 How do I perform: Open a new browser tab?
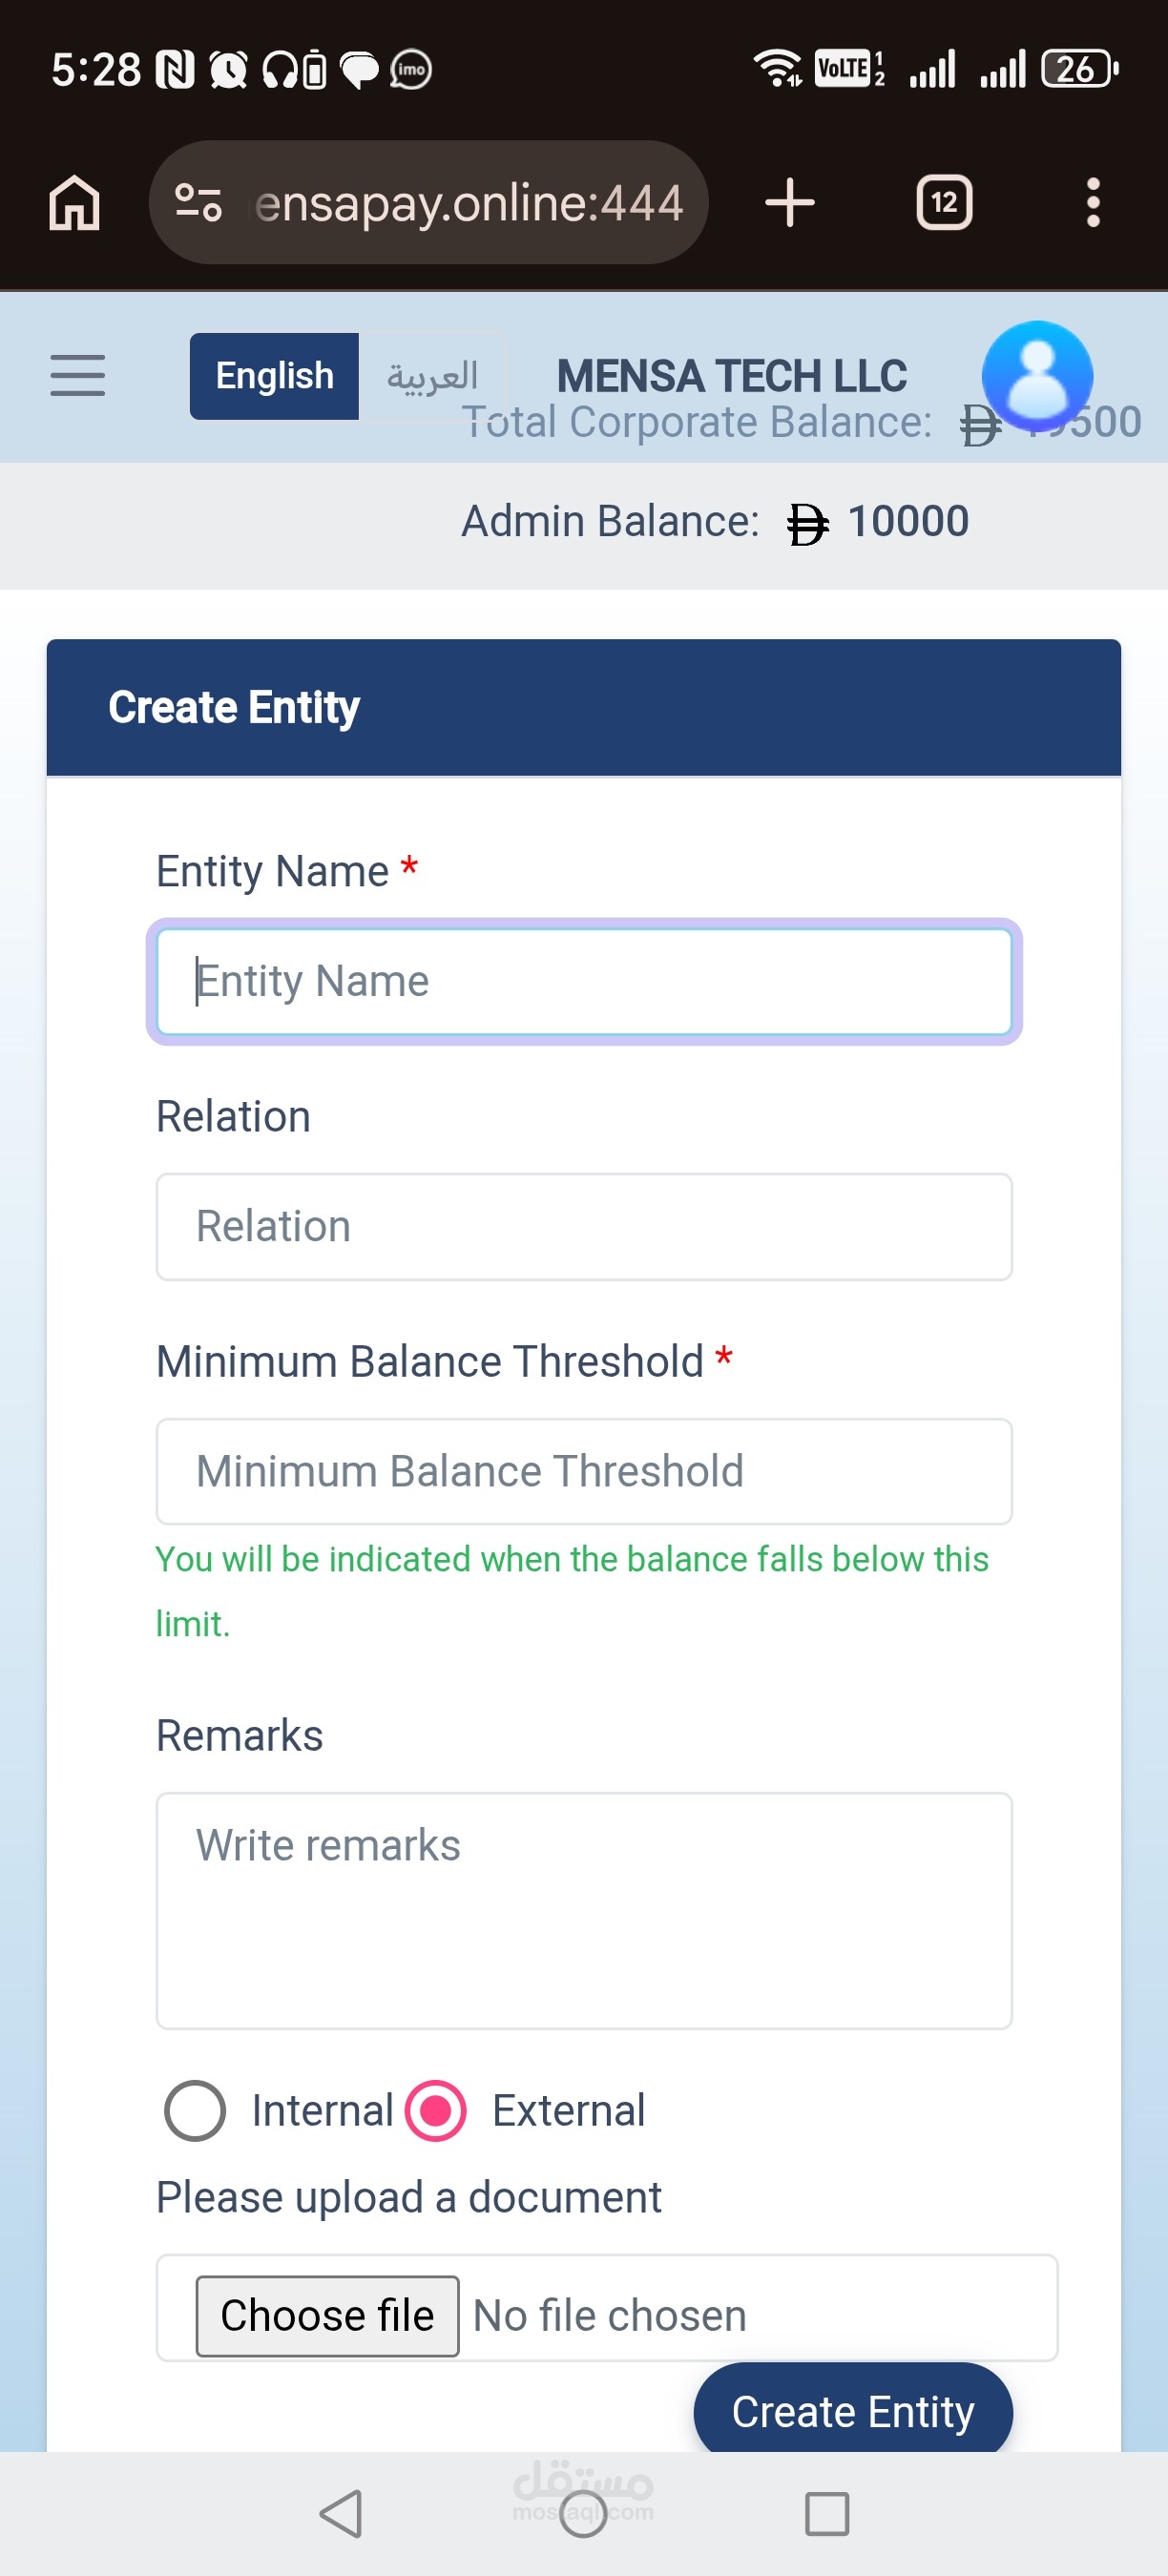(x=789, y=203)
